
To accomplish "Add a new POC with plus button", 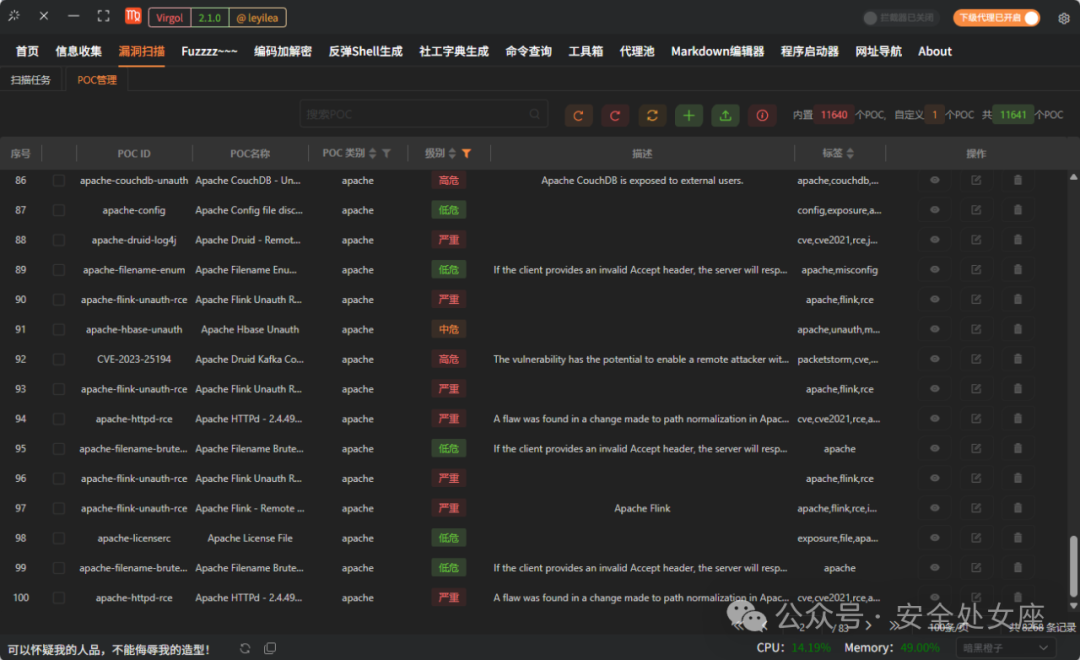I will click(x=689, y=115).
